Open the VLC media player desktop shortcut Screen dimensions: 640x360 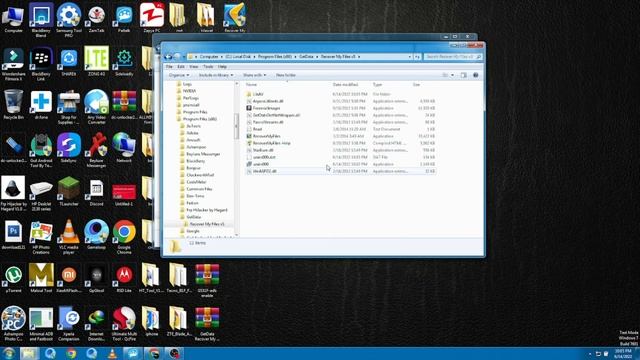click(x=69, y=237)
